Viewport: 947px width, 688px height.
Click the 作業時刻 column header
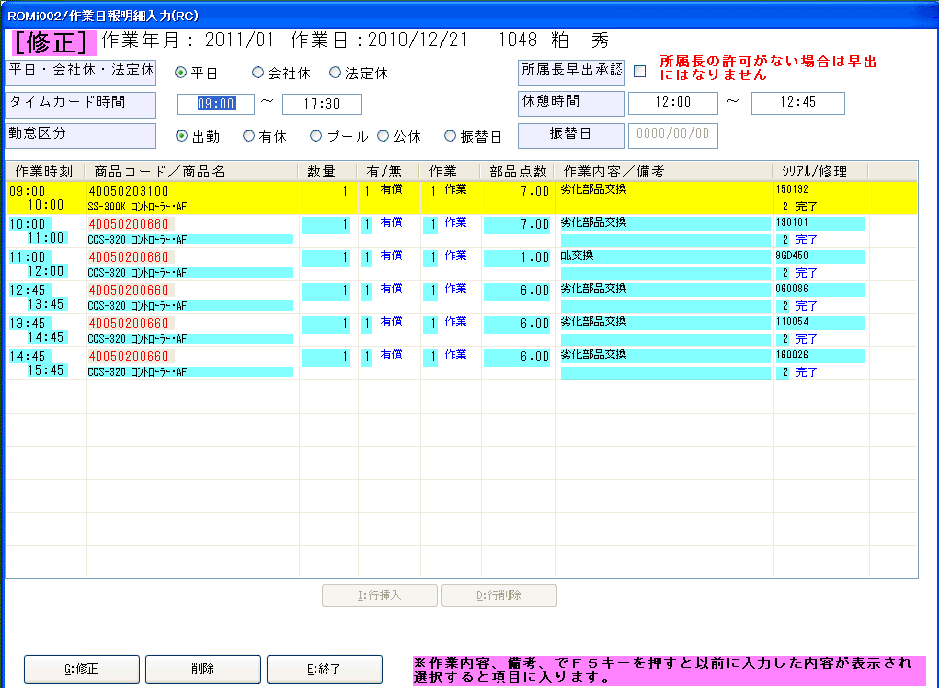45,172
